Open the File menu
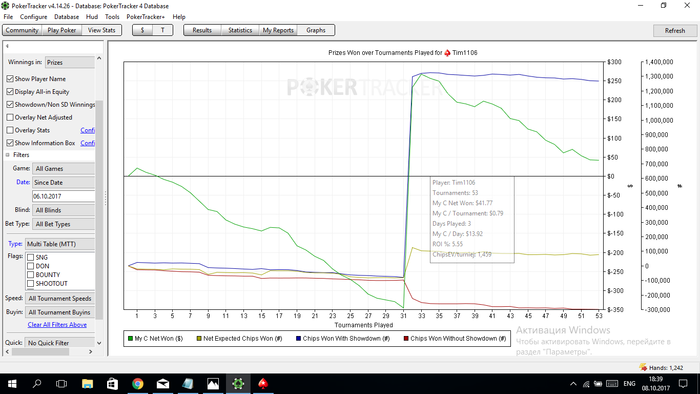The image size is (700, 394). pos(8,17)
